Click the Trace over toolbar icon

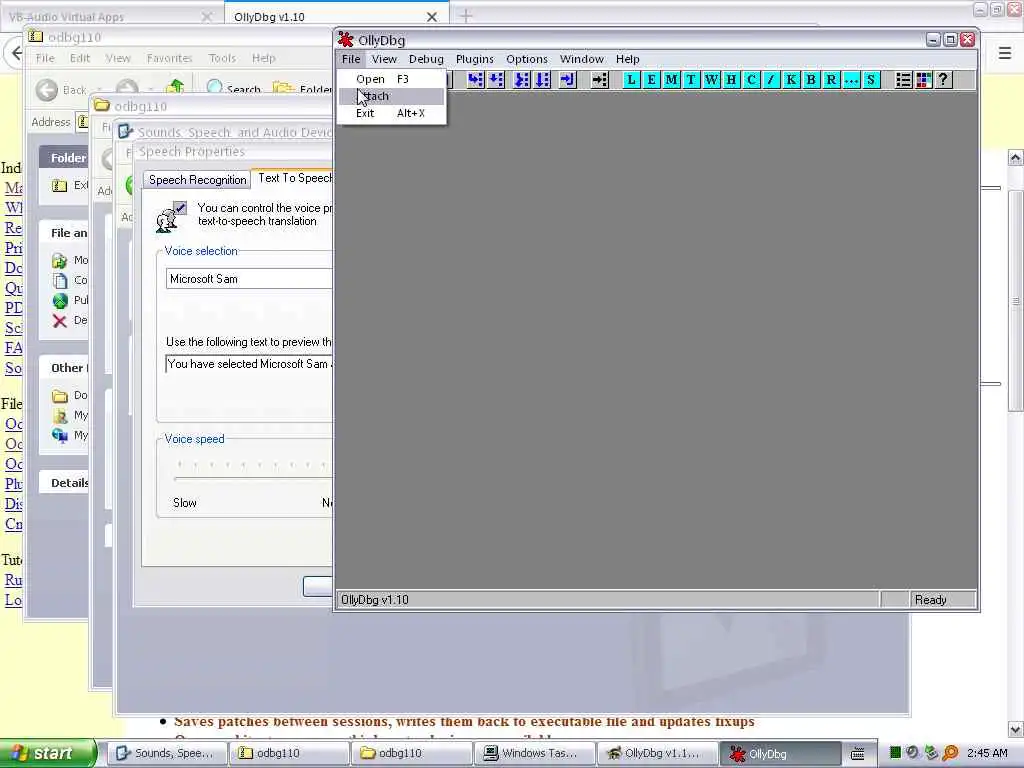coord(543,80)
